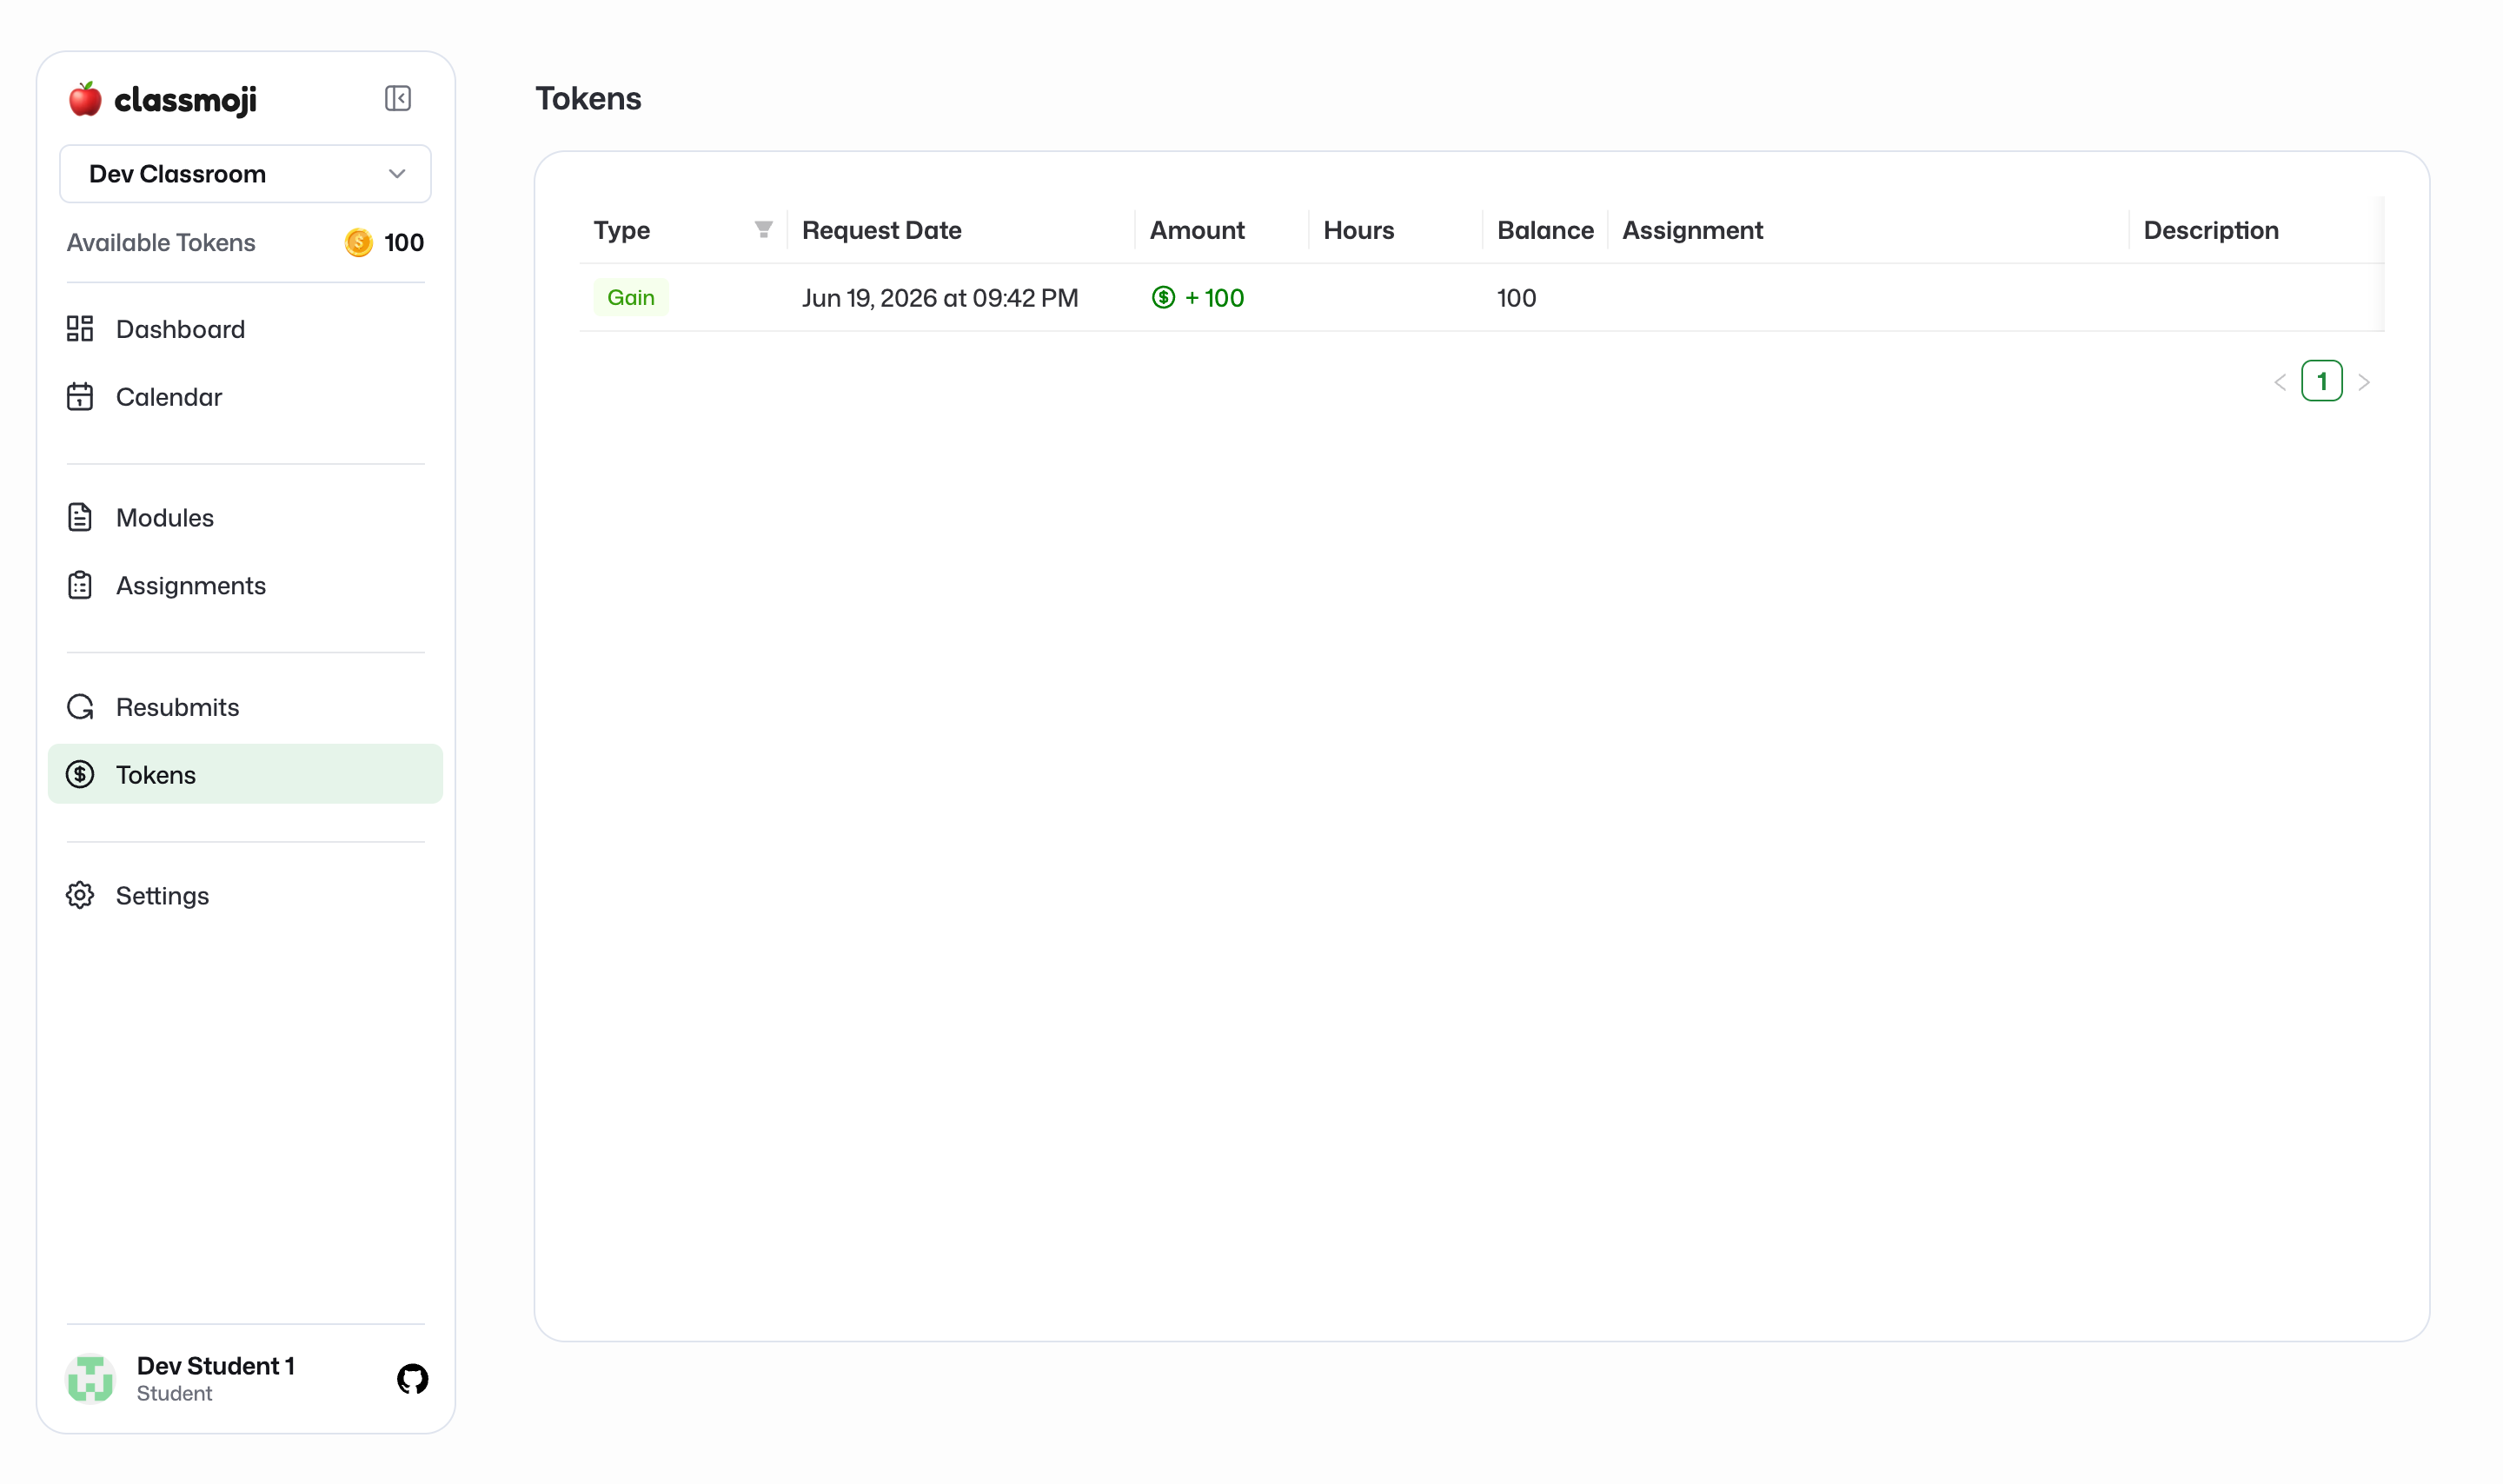Click the Tokens dollar icon in sidebar

(x=80, y=774)
